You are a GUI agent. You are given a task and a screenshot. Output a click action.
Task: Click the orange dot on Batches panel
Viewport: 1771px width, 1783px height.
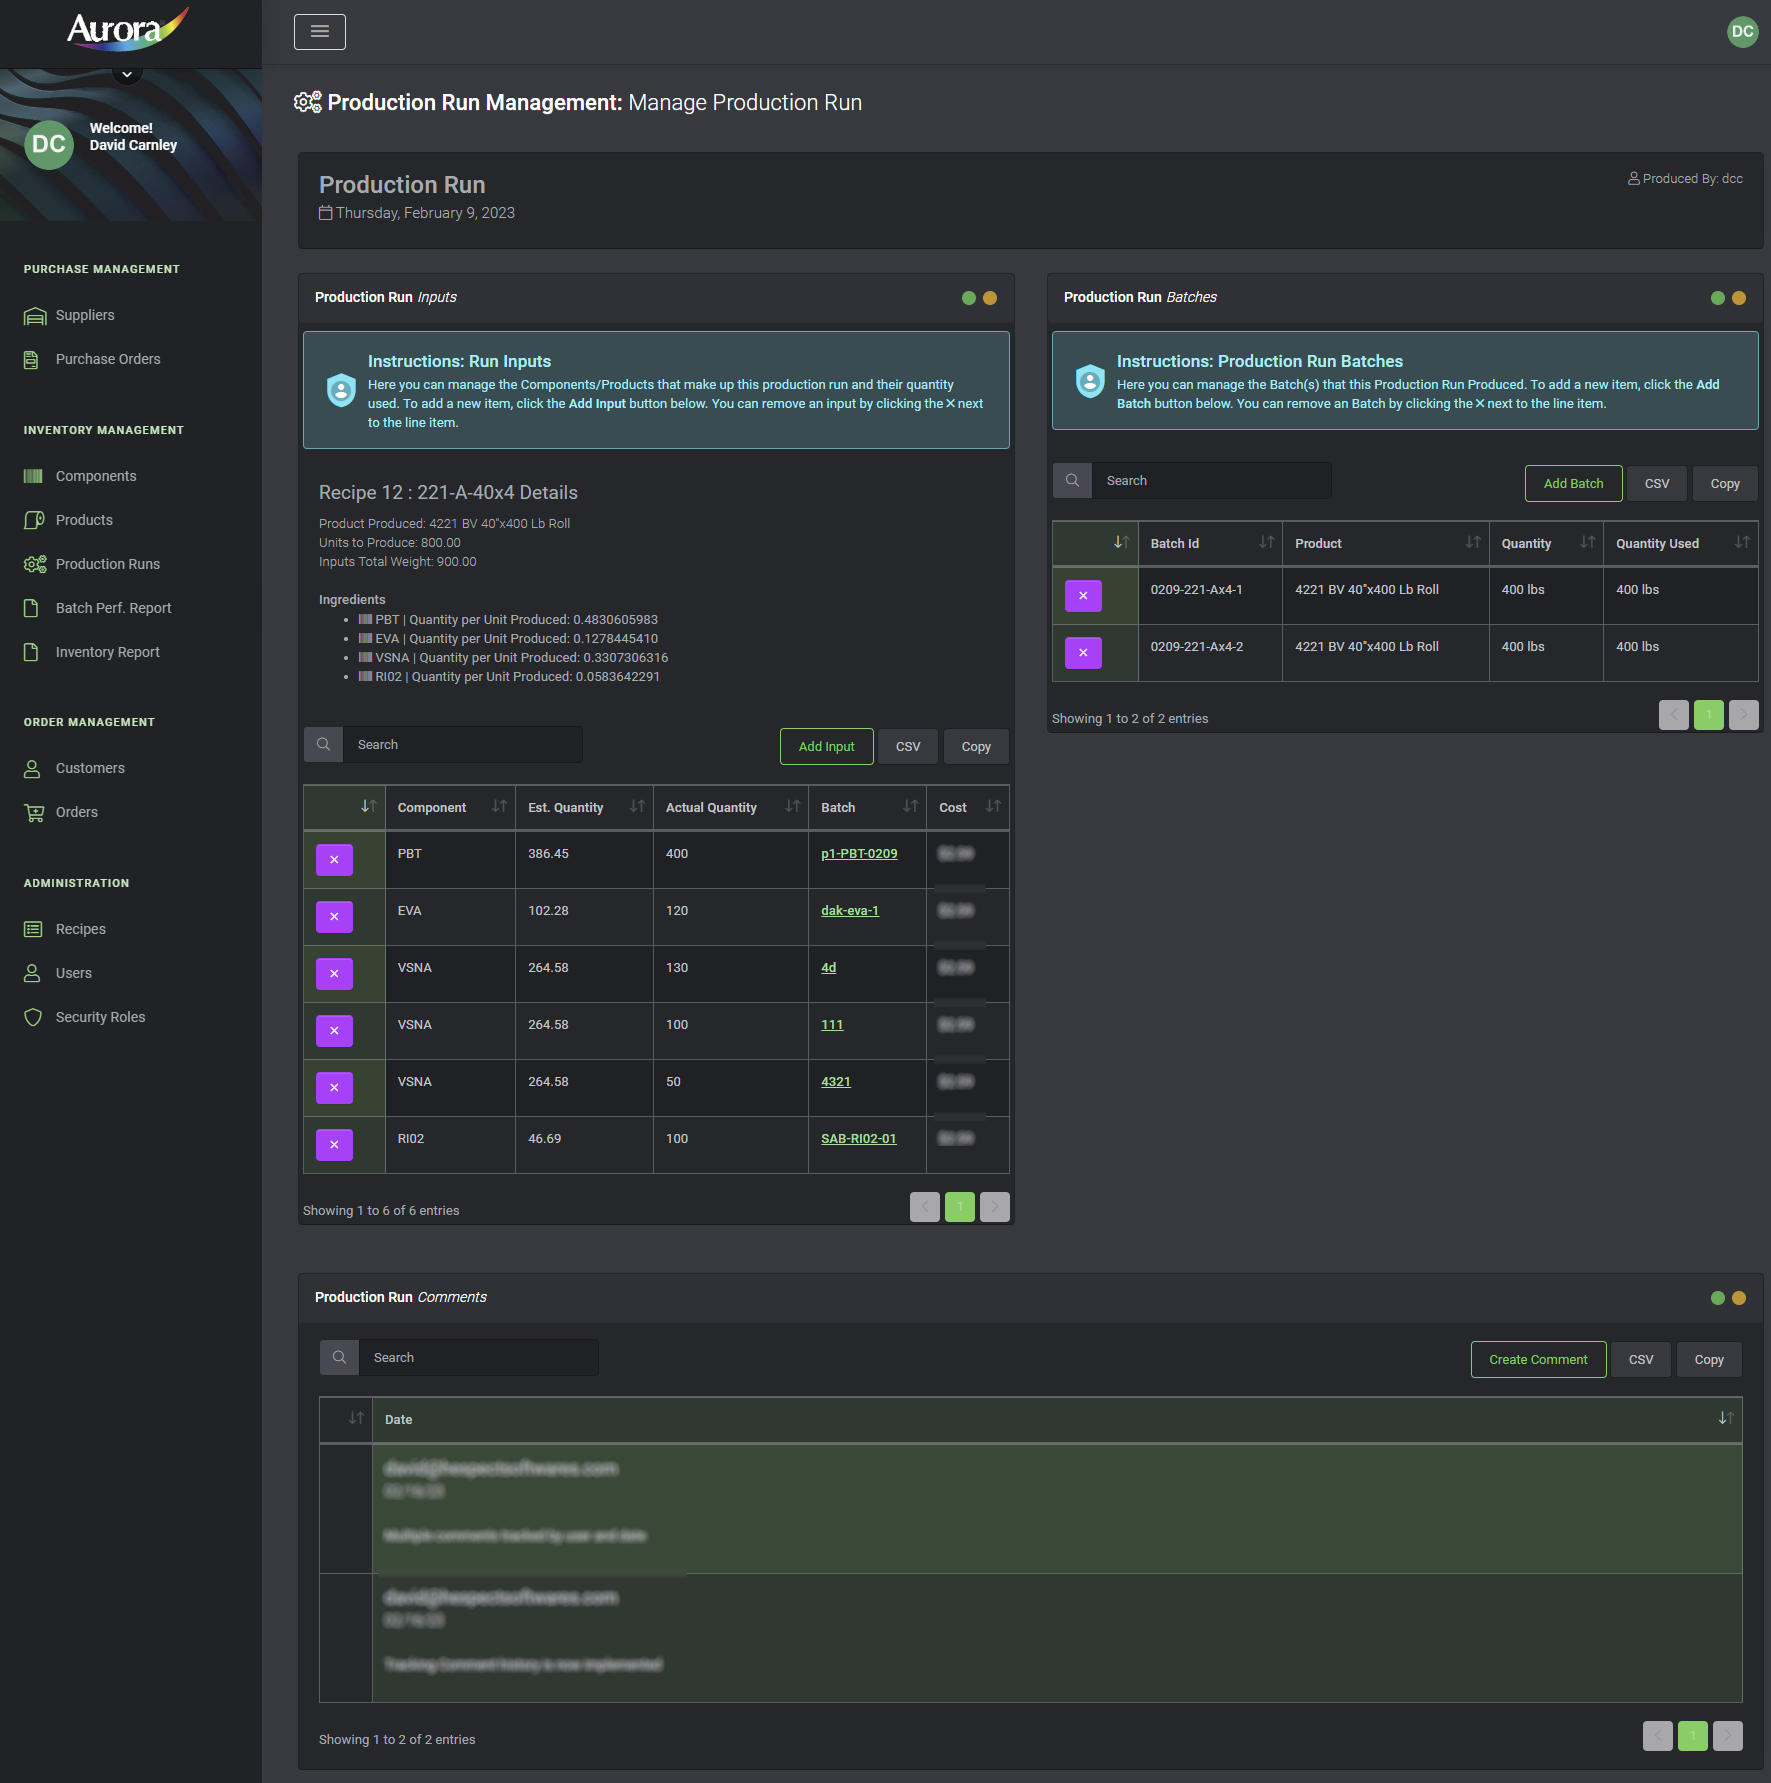coord(1739,298)
